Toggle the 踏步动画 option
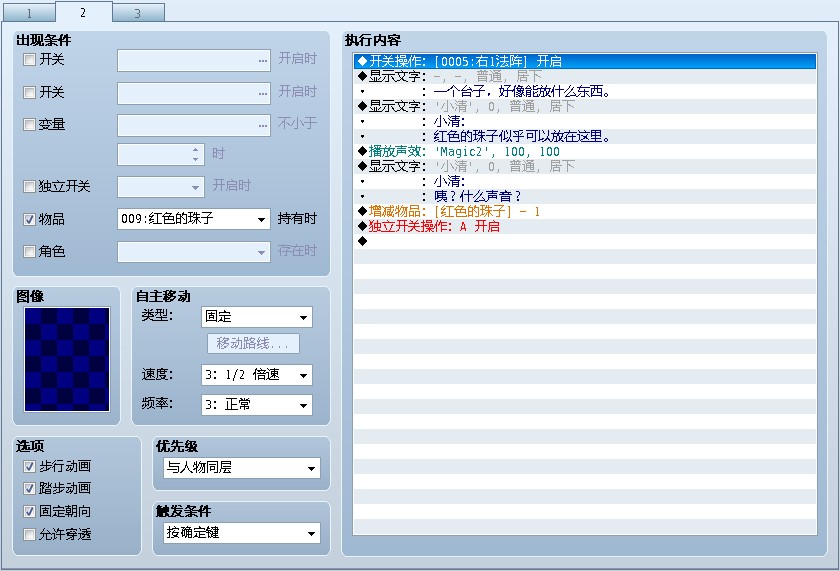This screenshot has width=840, height=571. tap(29, 489)
